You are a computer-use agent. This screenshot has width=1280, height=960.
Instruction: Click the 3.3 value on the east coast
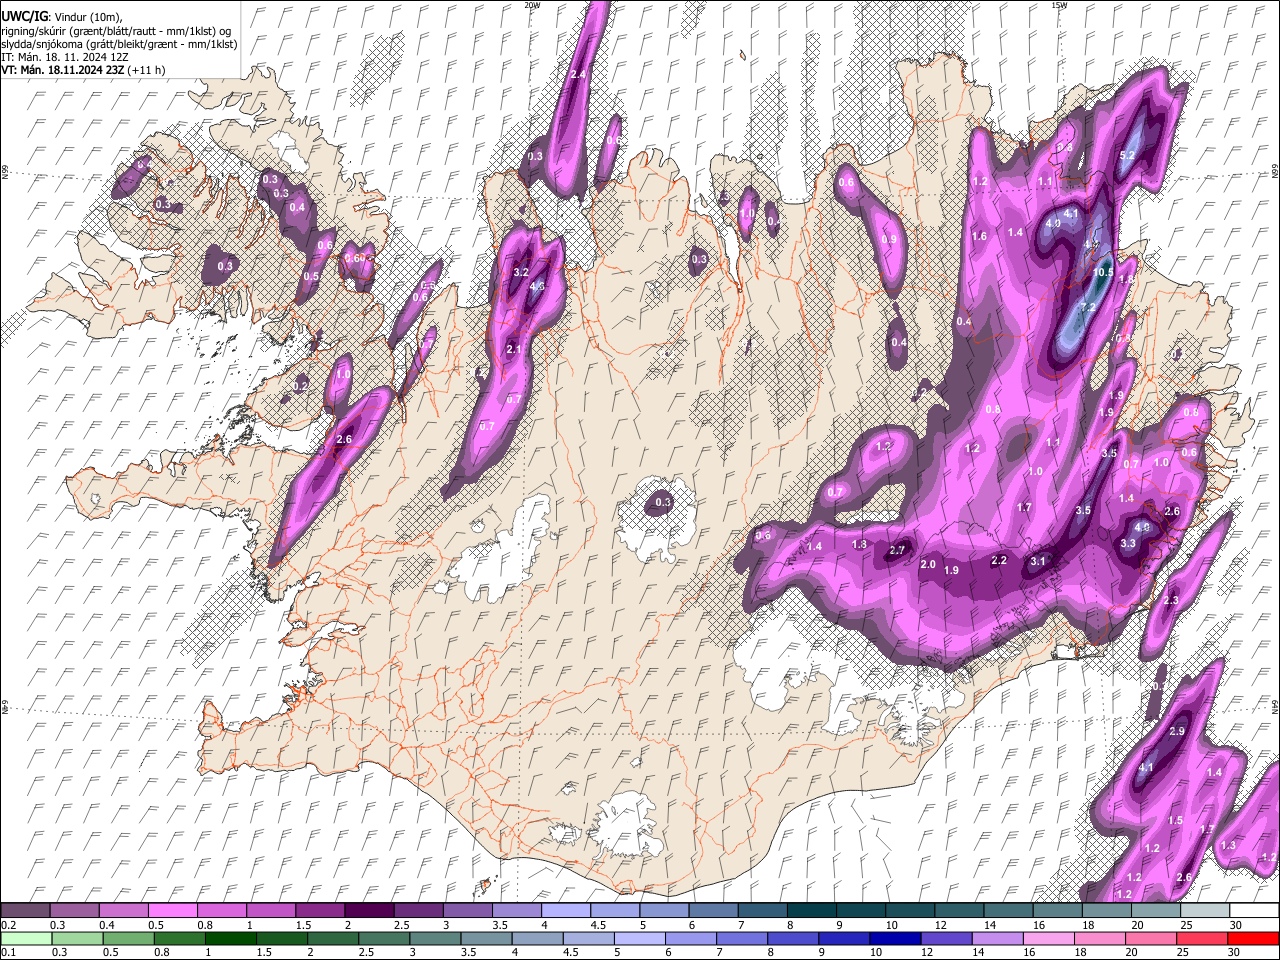click(1128, 544)
